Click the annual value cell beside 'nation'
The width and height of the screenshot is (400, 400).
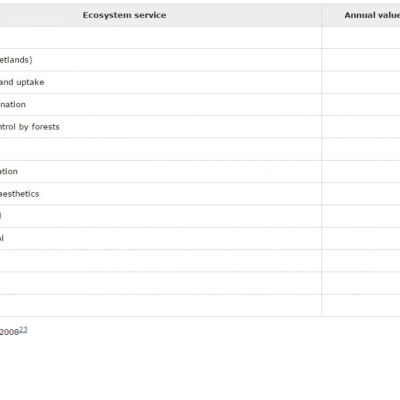tap(361, 105)
